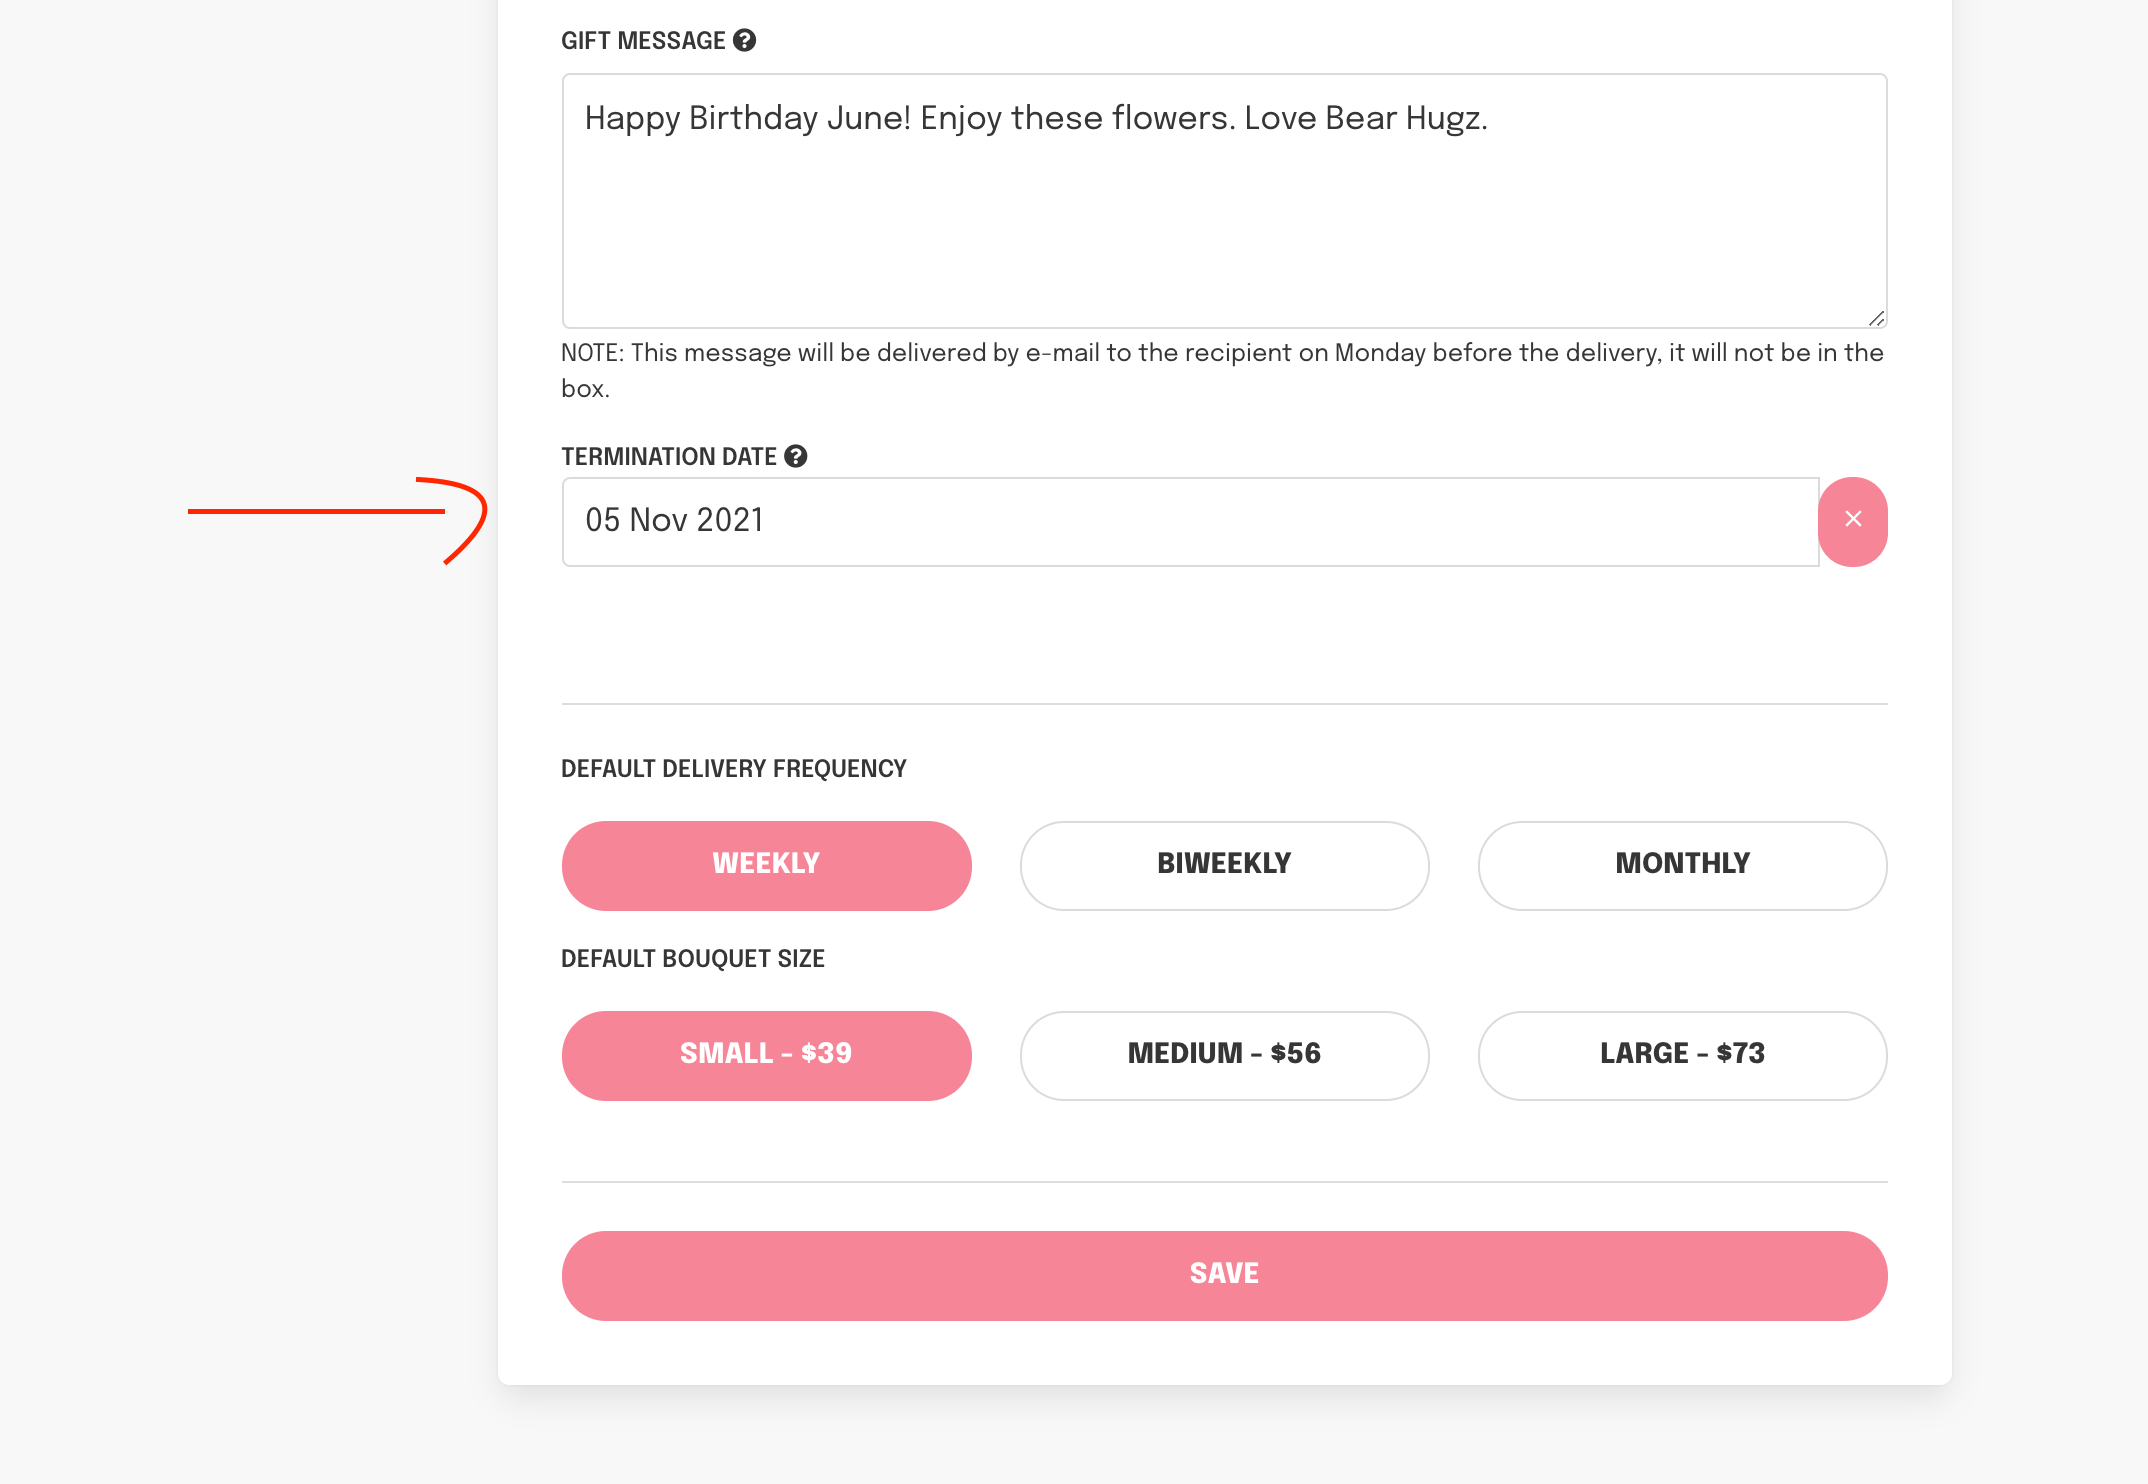
Task: Click the Gift Message help icon
Action: [x=744, y=41]
